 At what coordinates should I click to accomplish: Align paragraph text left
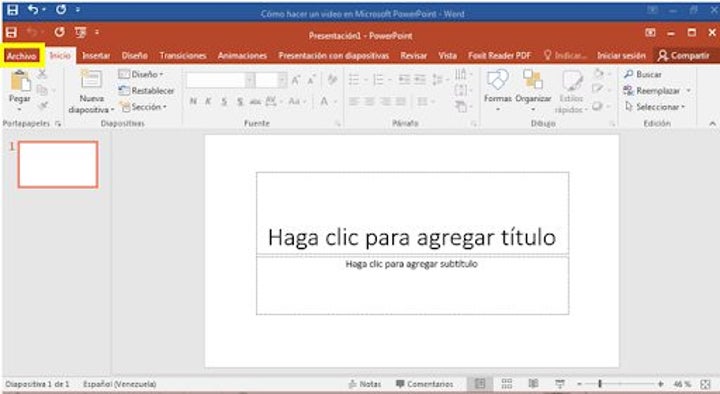354,101
